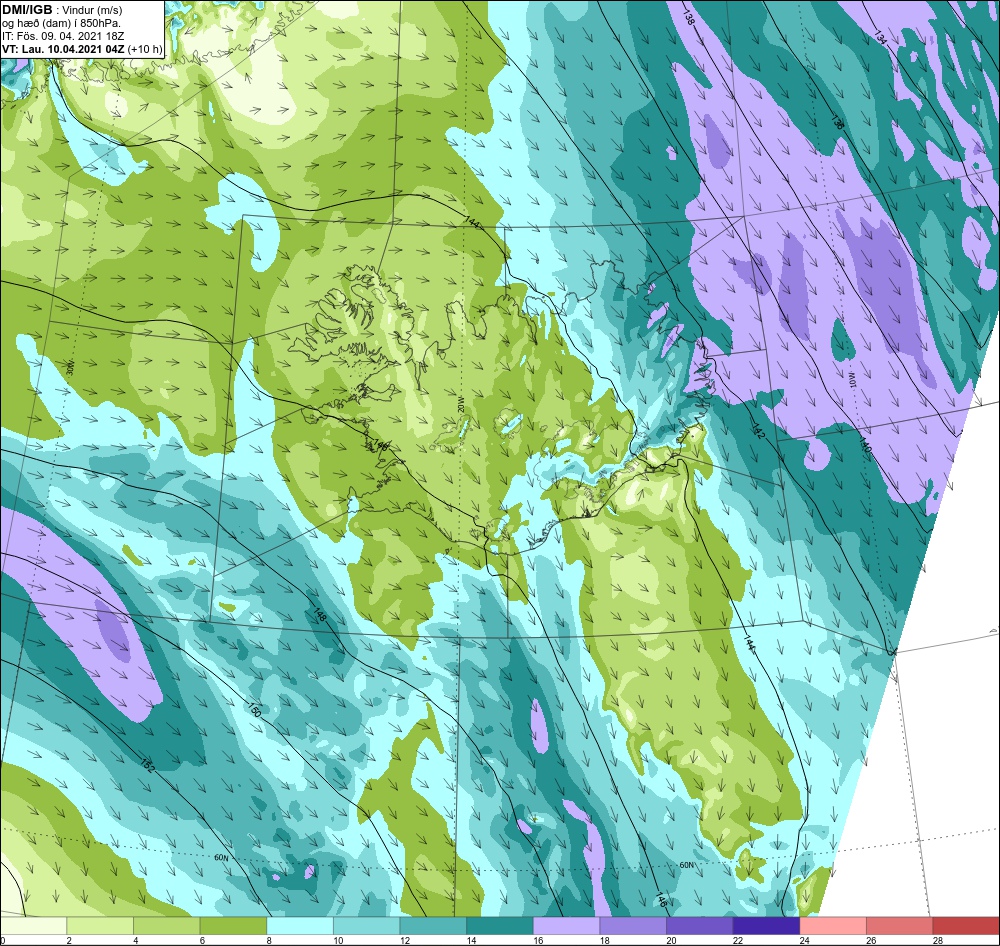Select legend tick value 16
Image resolution: width=1000 pixels, height=946 pixels.
538,940
